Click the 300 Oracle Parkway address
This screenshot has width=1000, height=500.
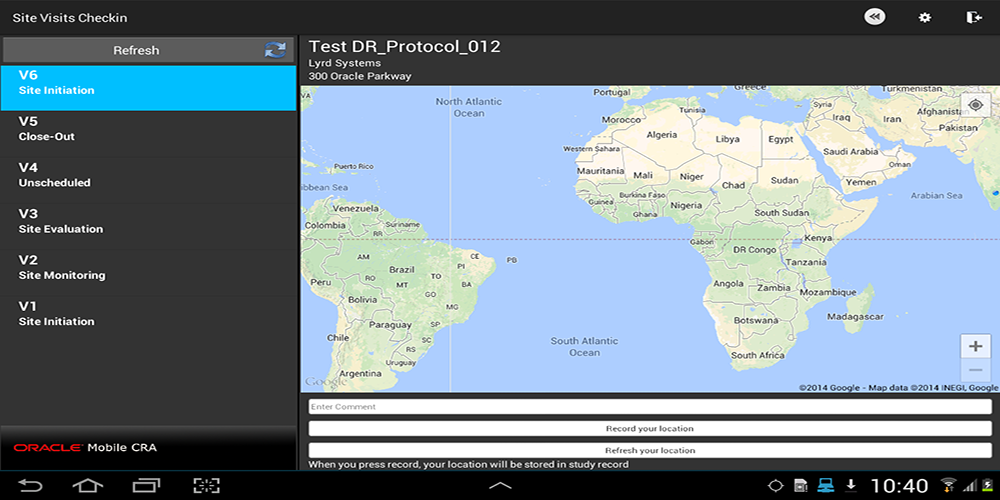(360, 77)
